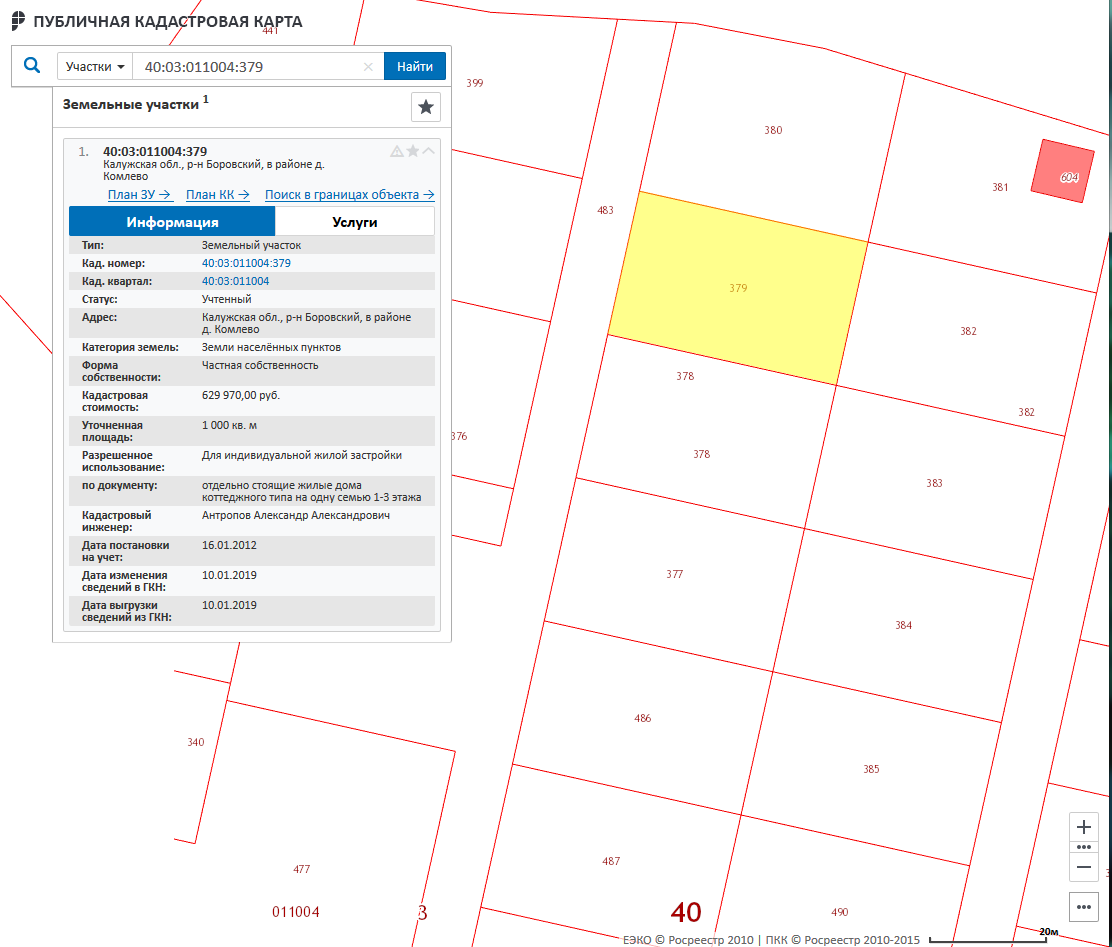1112x947 pixels.
Task: Clear the search field with X icon
Action: (x=368, y=67)
